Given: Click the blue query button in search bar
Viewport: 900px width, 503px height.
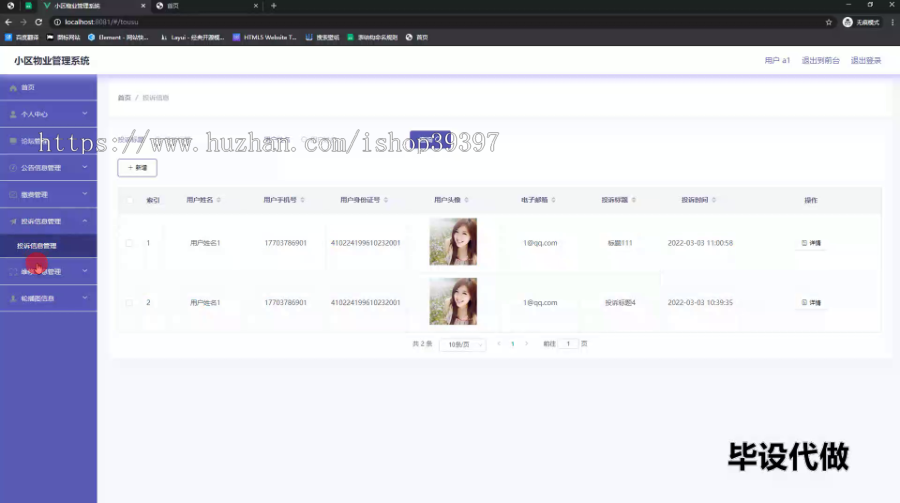Looking at the screenshot, I should tap(430, 140).
